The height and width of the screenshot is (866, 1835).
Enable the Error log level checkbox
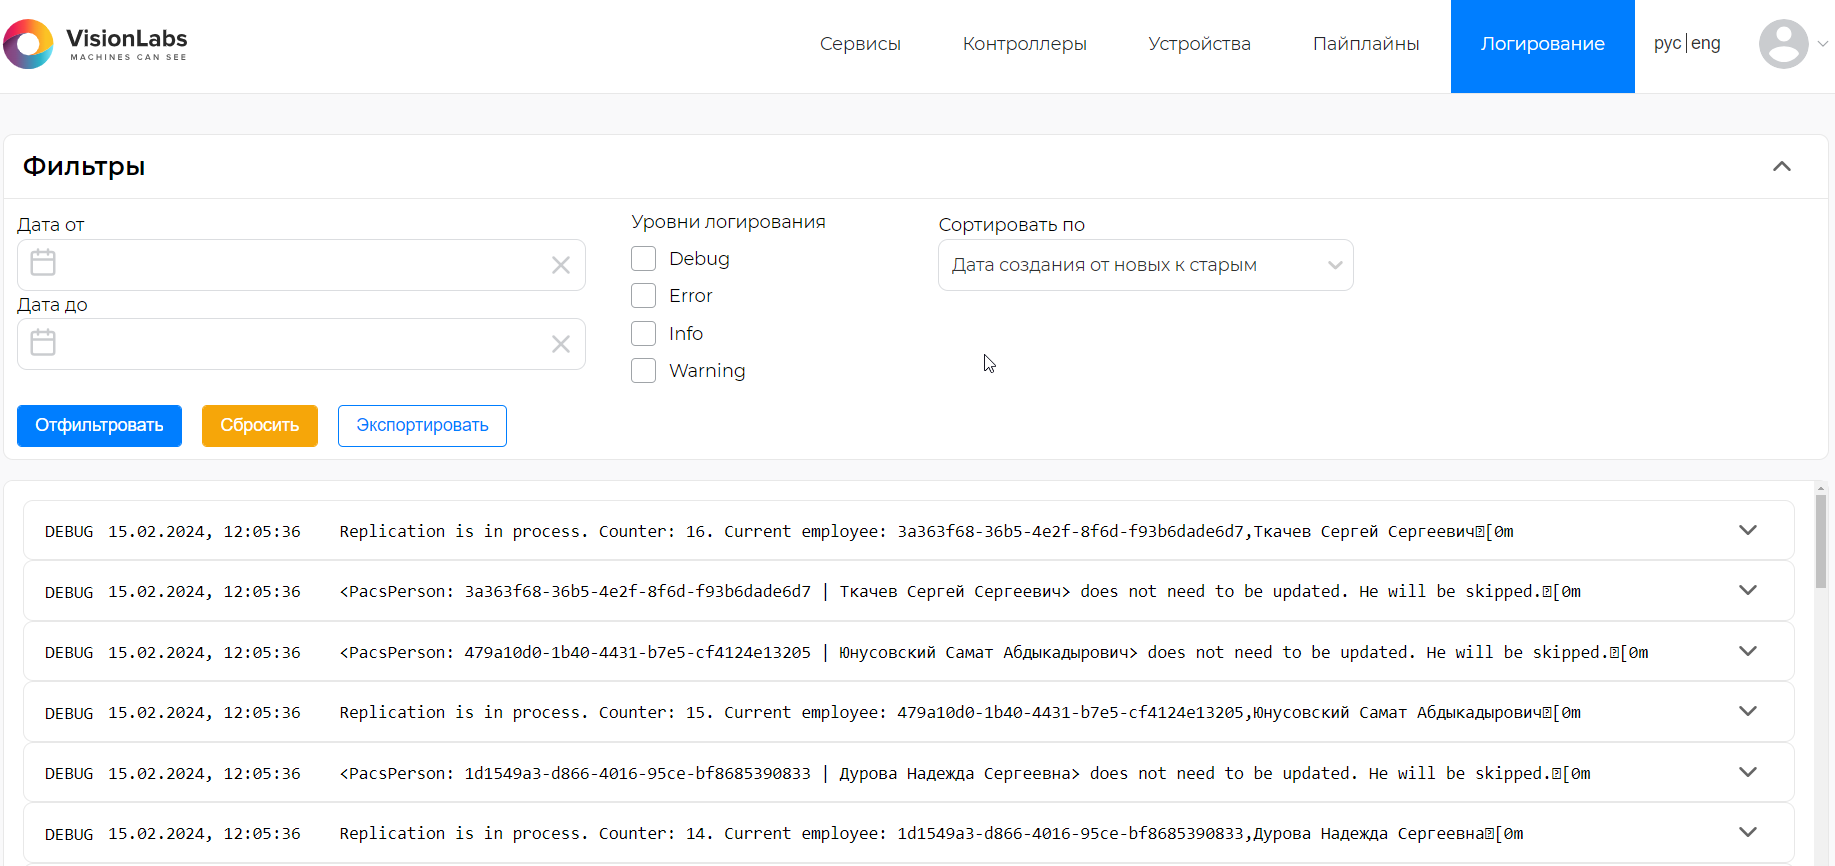(643, 296)
